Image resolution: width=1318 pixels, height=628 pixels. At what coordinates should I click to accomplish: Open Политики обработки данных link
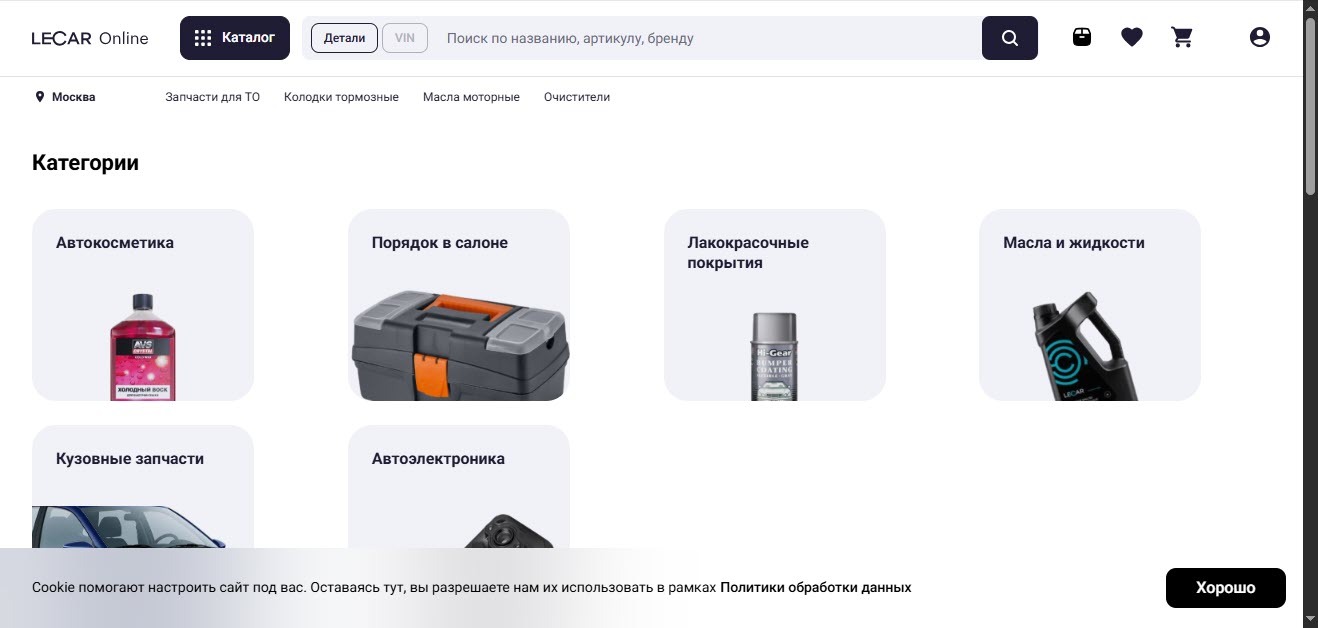[x=815, y=588]
